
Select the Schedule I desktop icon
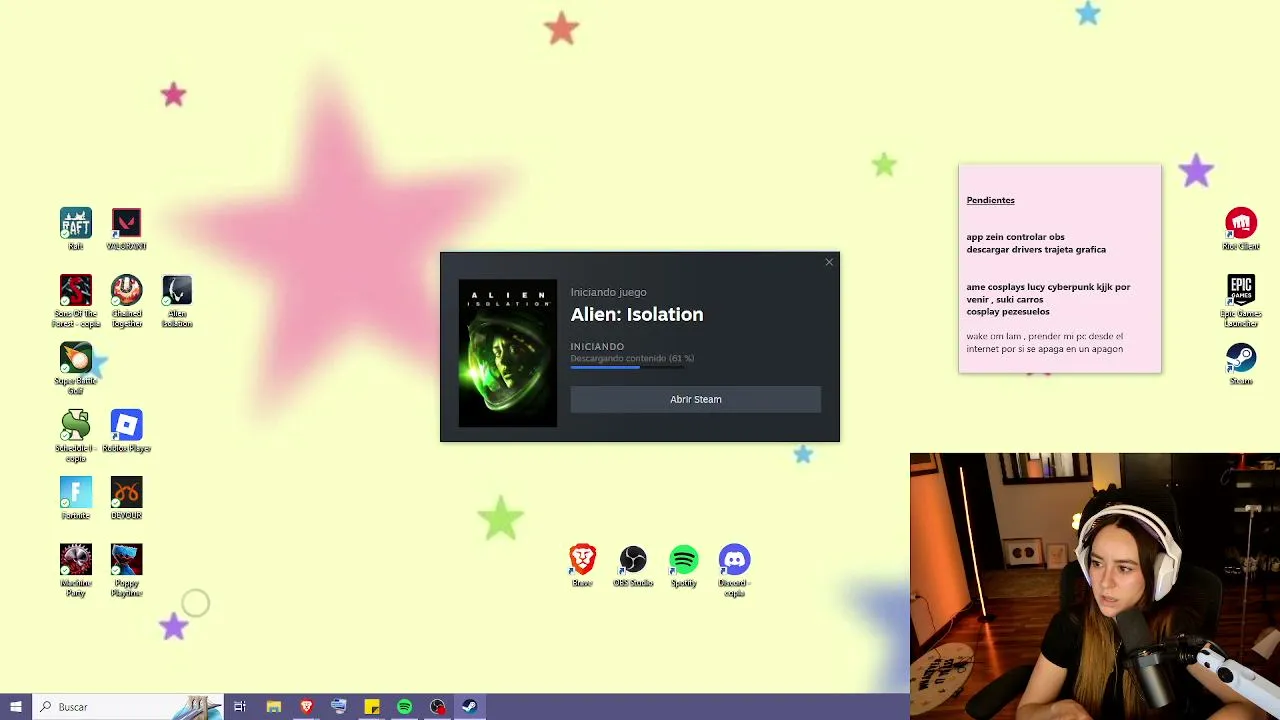coord(76,436)
